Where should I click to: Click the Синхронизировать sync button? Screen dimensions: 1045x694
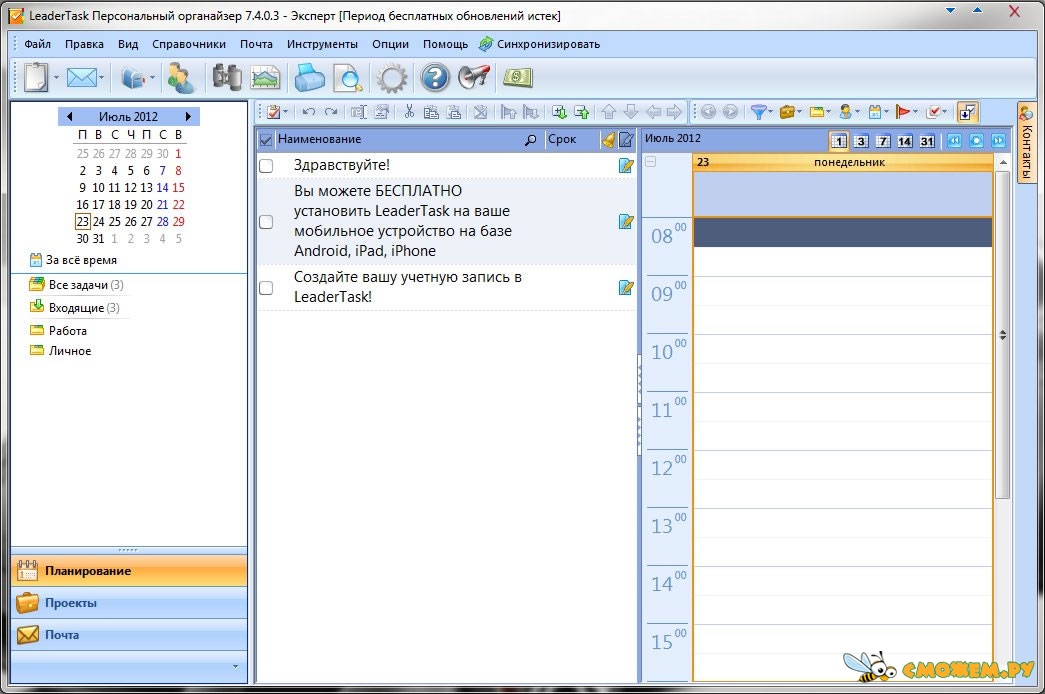[x=539, y=44]
